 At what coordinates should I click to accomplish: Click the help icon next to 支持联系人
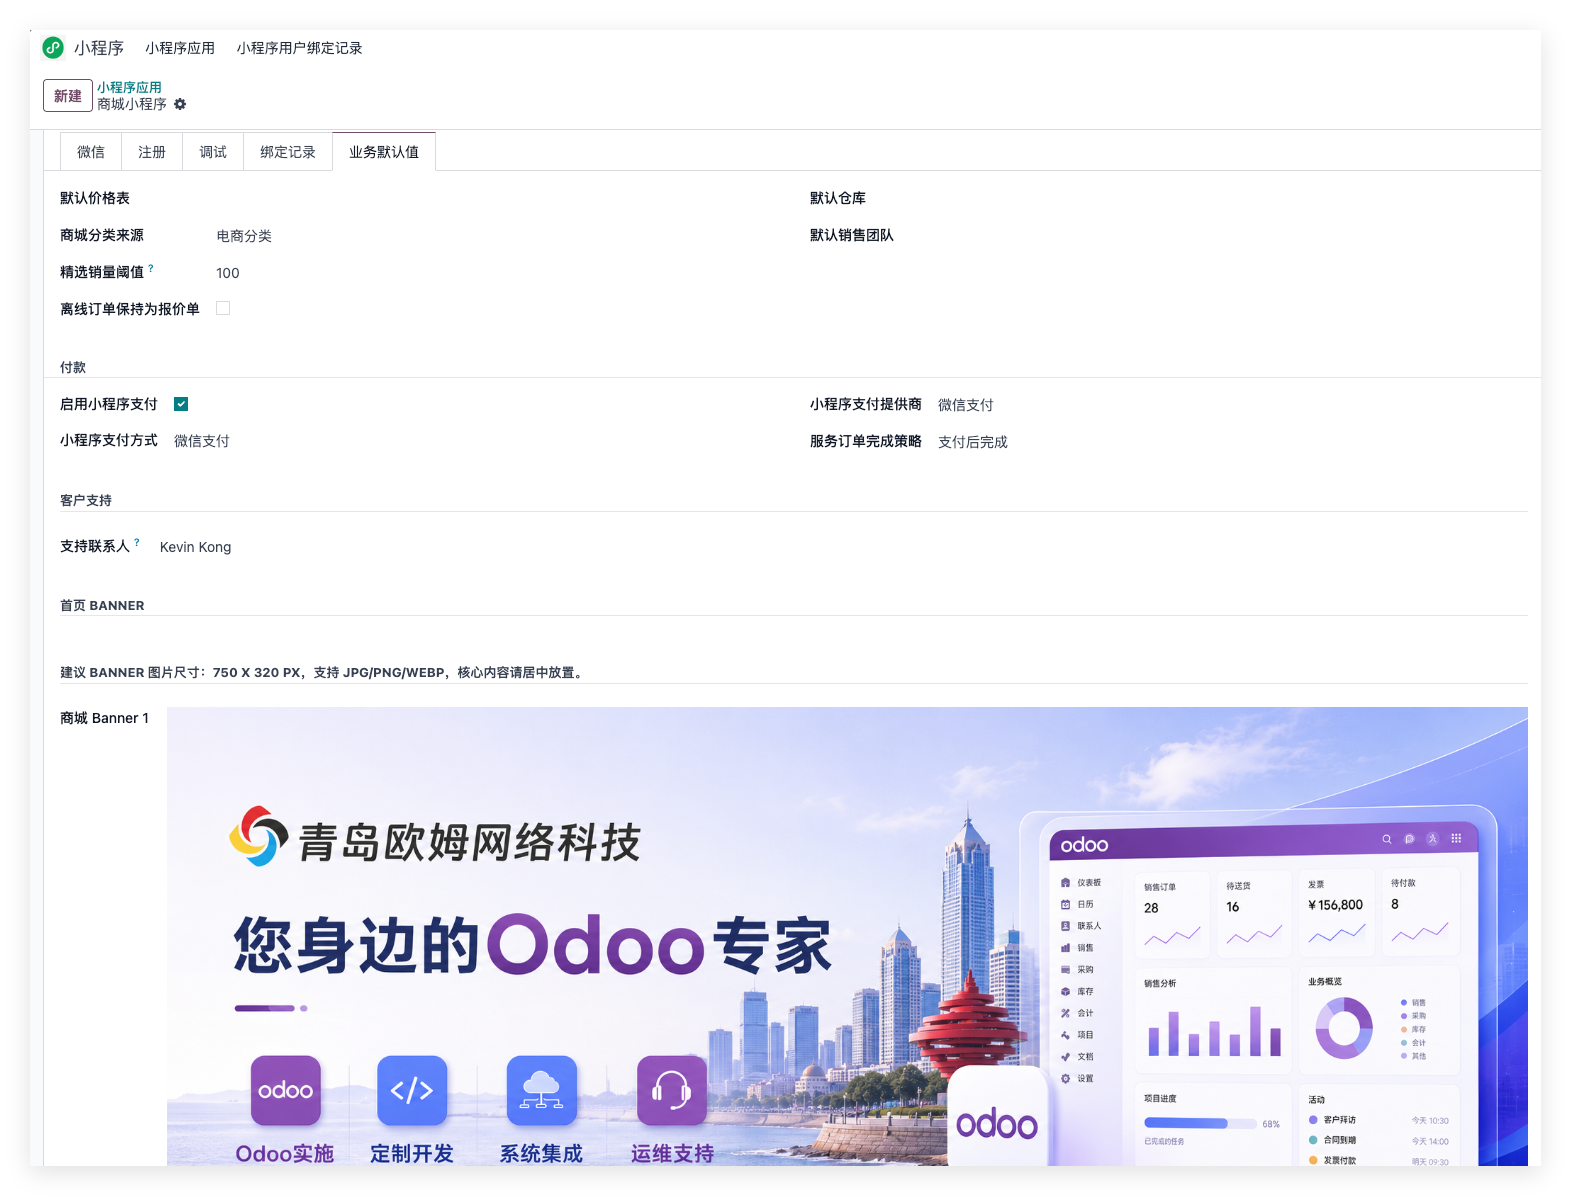[x=137, y=542]
